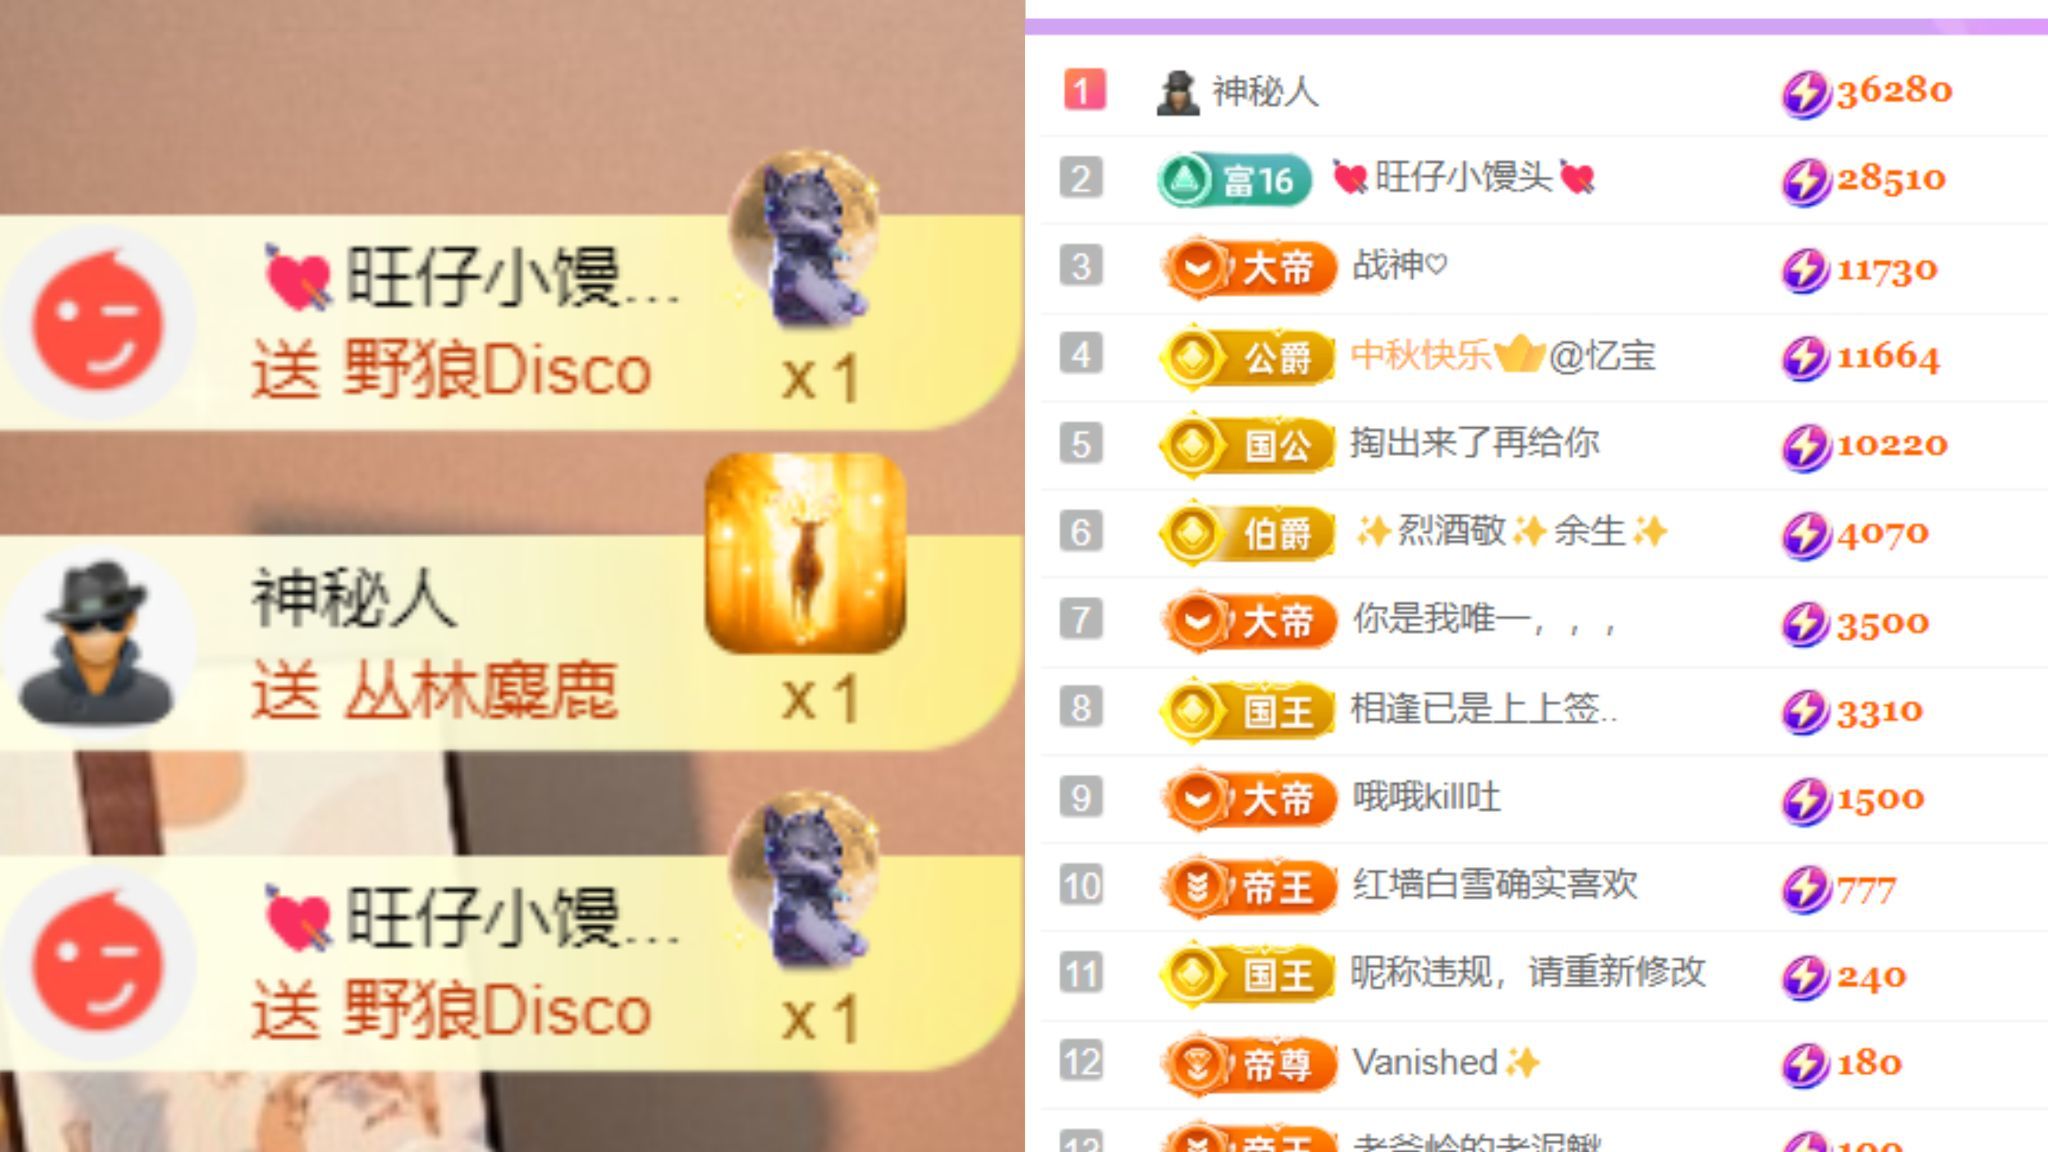
Task: Click the green 富16 level badge
Action: click(x=1234, y=180)
